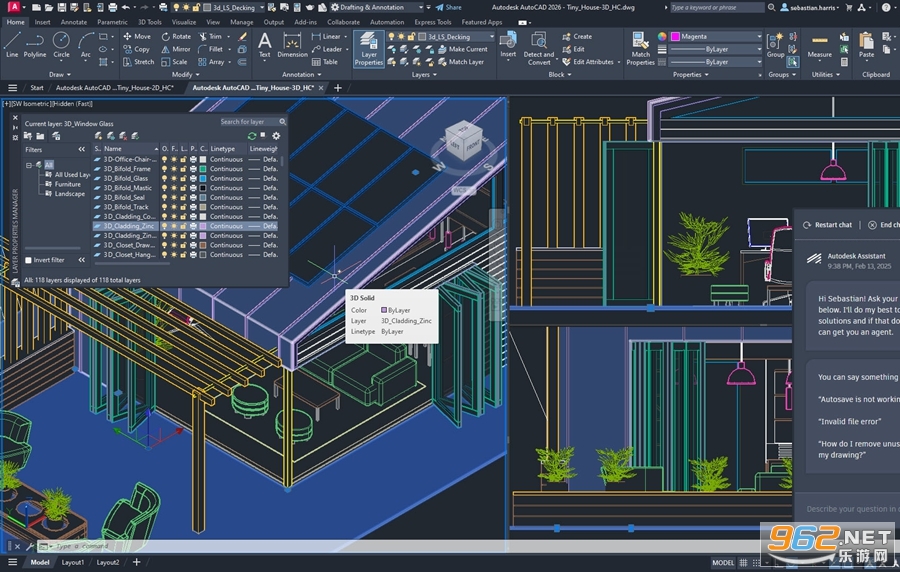Click Refresh icon in layer manager

click(x=251, y=136)
